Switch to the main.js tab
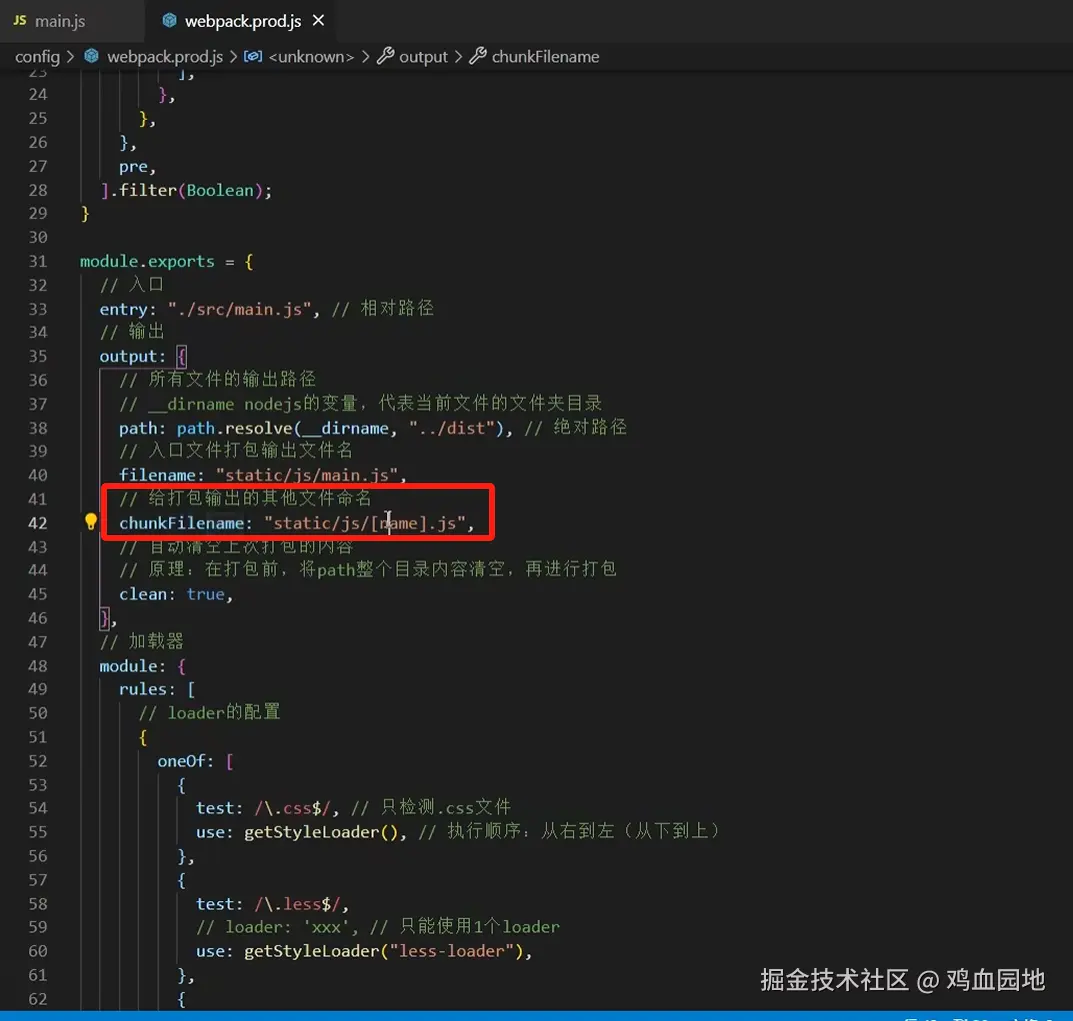The height and width of the screenshot is (1021, 1073). coord(60,21)
